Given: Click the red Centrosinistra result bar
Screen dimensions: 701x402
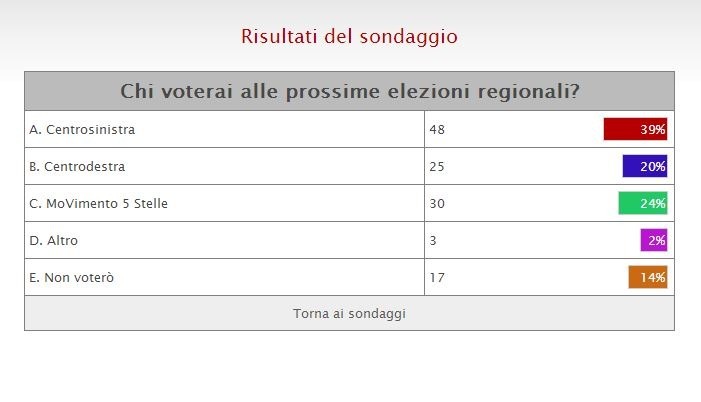Looking at the screenshot, I should point(622,129).
